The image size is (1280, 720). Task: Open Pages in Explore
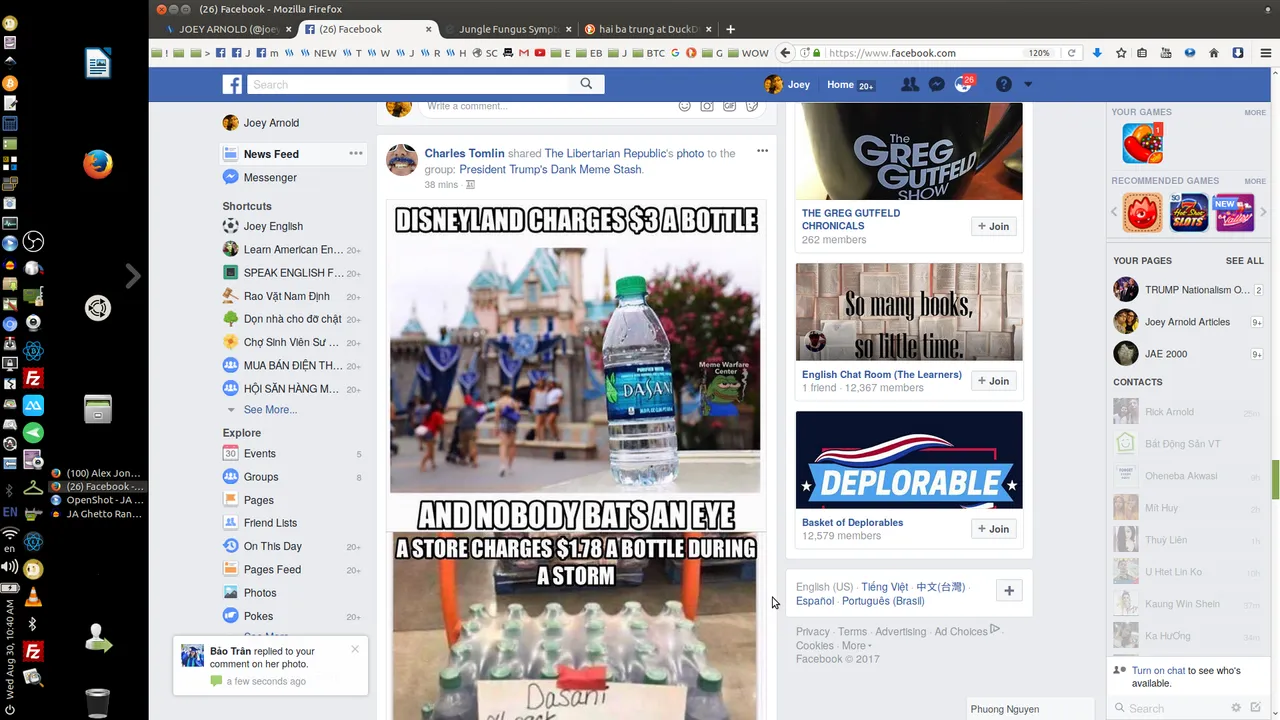click(x=258, y=500)
